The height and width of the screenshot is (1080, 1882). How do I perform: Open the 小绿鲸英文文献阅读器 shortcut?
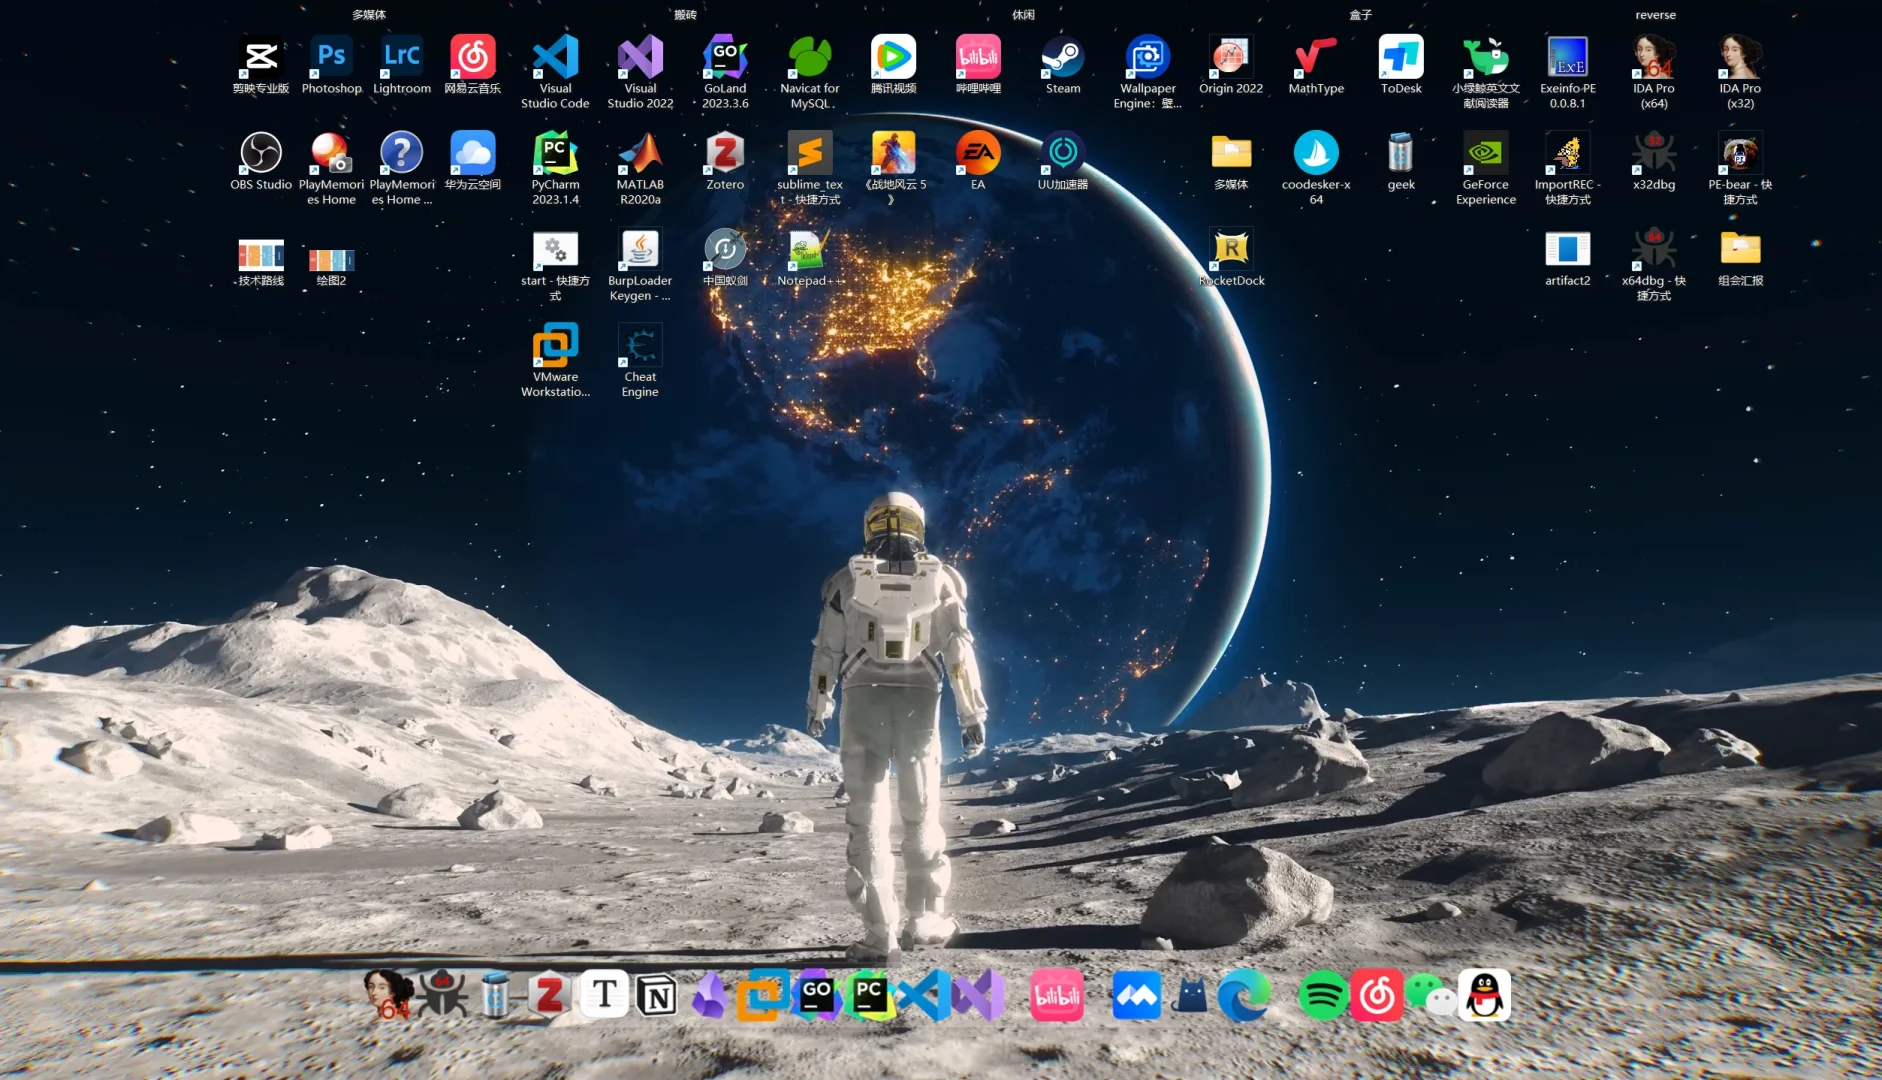1486,72
